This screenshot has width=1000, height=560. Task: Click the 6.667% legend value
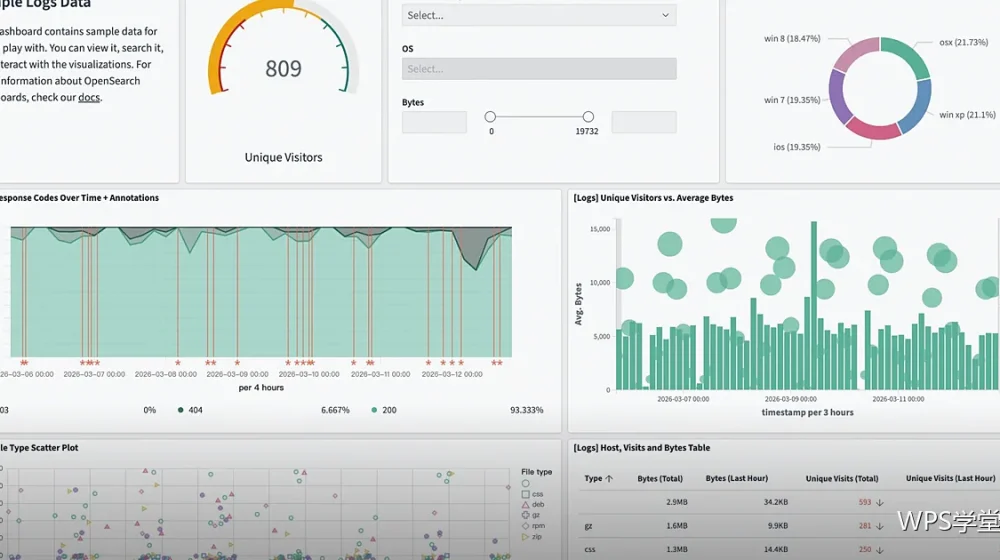click(x=335, y=410)
